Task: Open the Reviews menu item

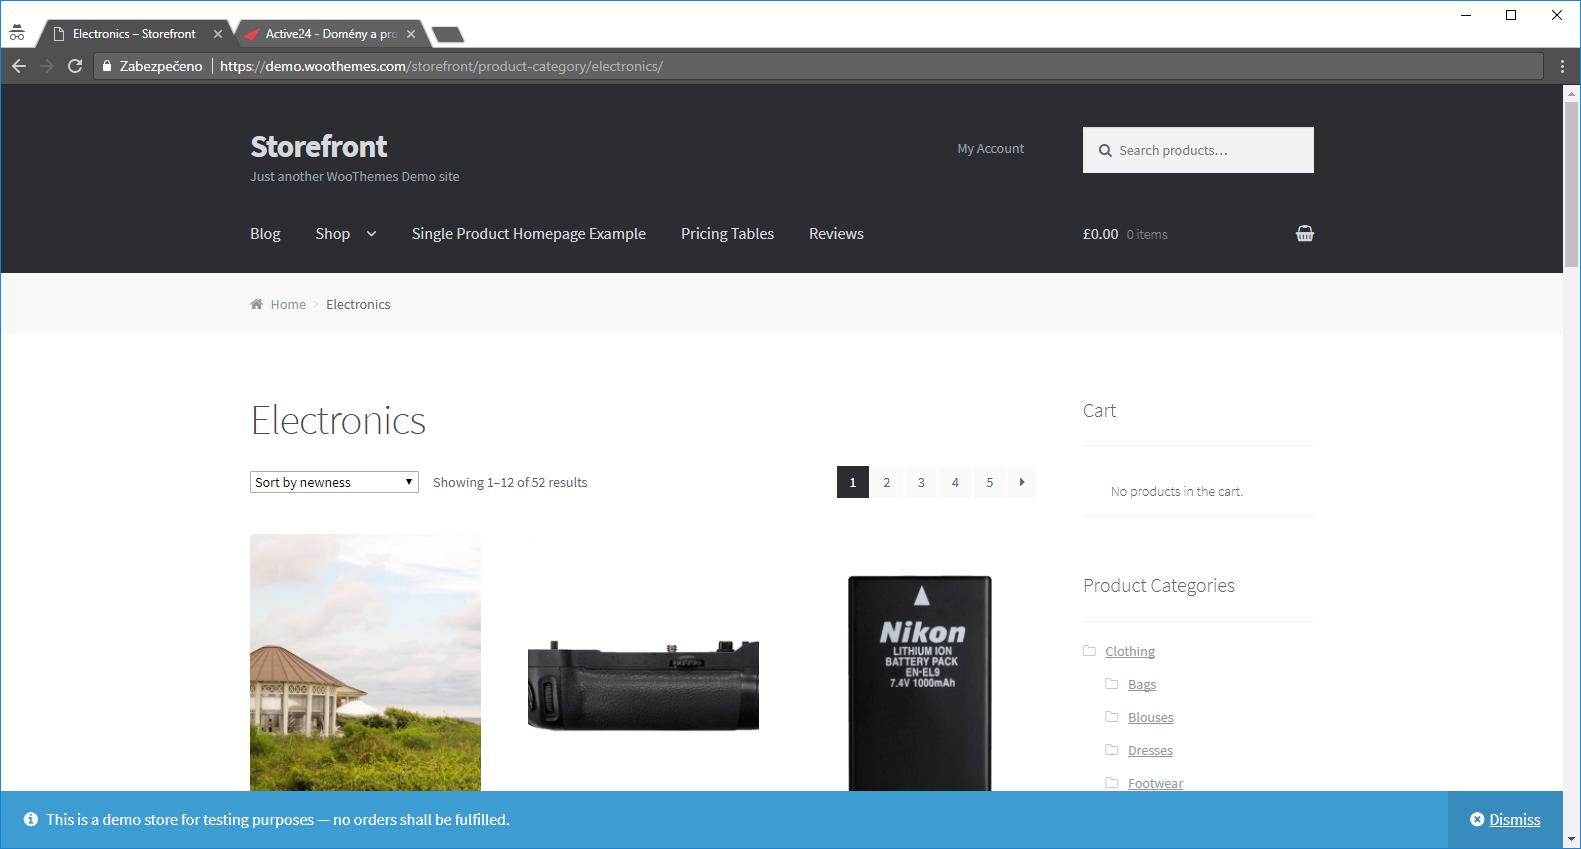Action: click(x=836, y=234)
